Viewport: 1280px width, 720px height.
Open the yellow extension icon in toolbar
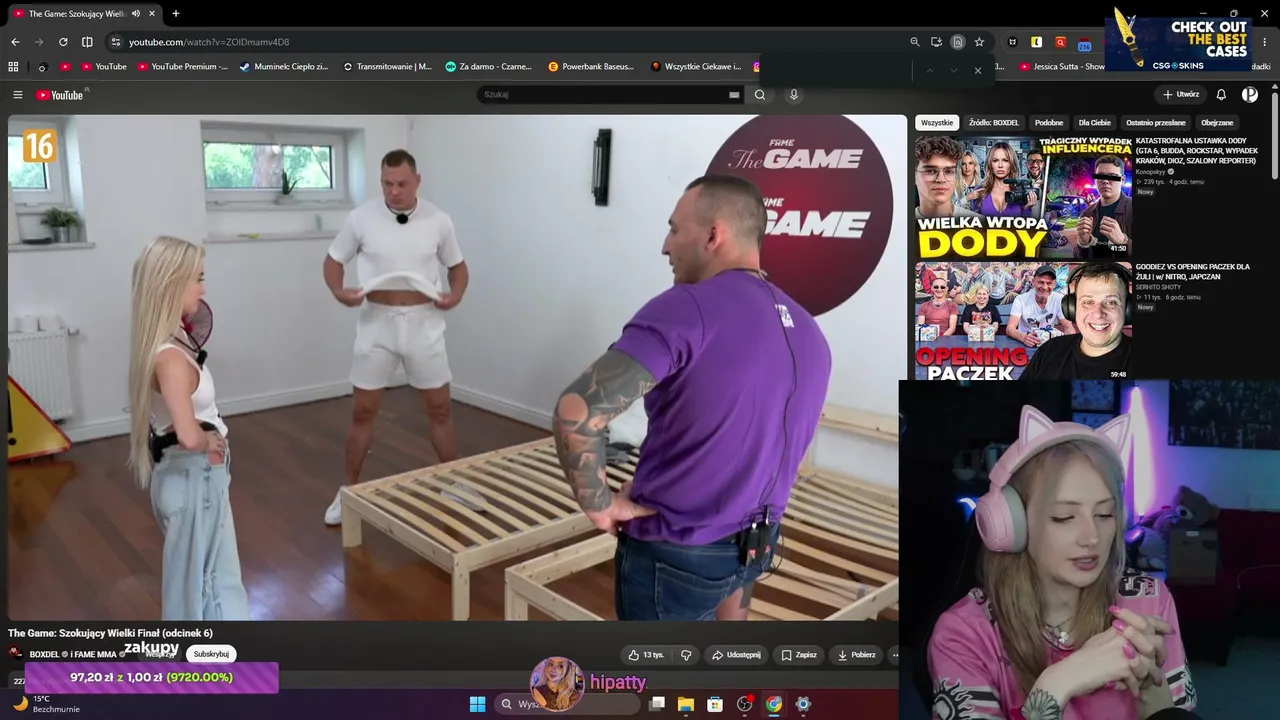(1036, 42)
